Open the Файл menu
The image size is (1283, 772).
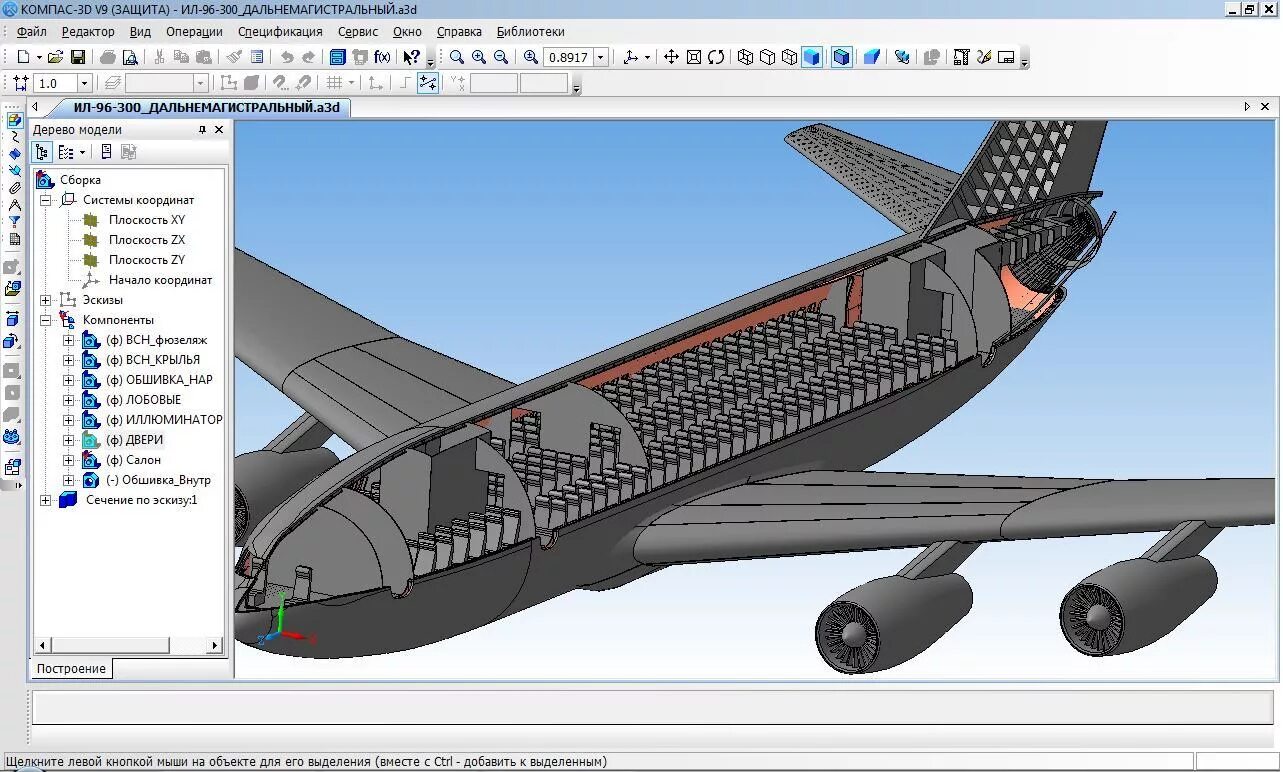[x=32, y=31]
